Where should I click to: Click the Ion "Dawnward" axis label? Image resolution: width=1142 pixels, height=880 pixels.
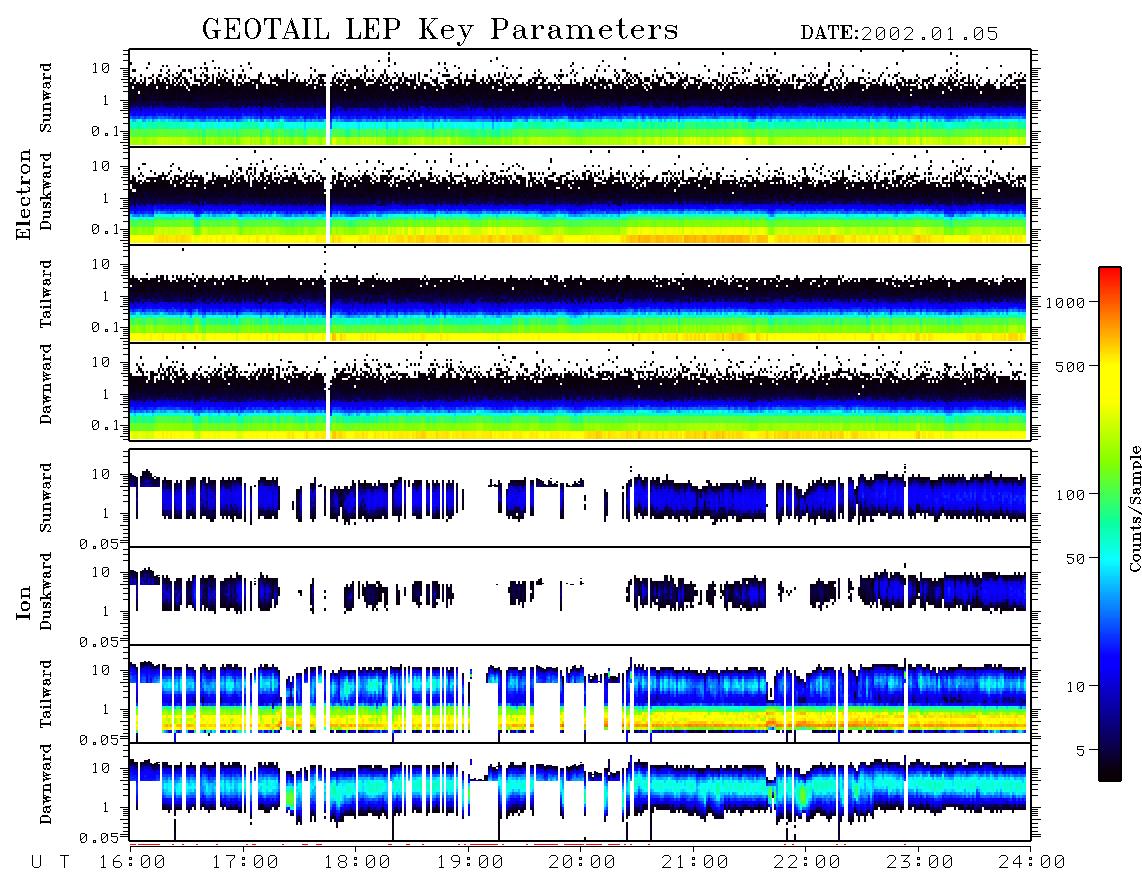pyautogui.click(x=46, y=783)
